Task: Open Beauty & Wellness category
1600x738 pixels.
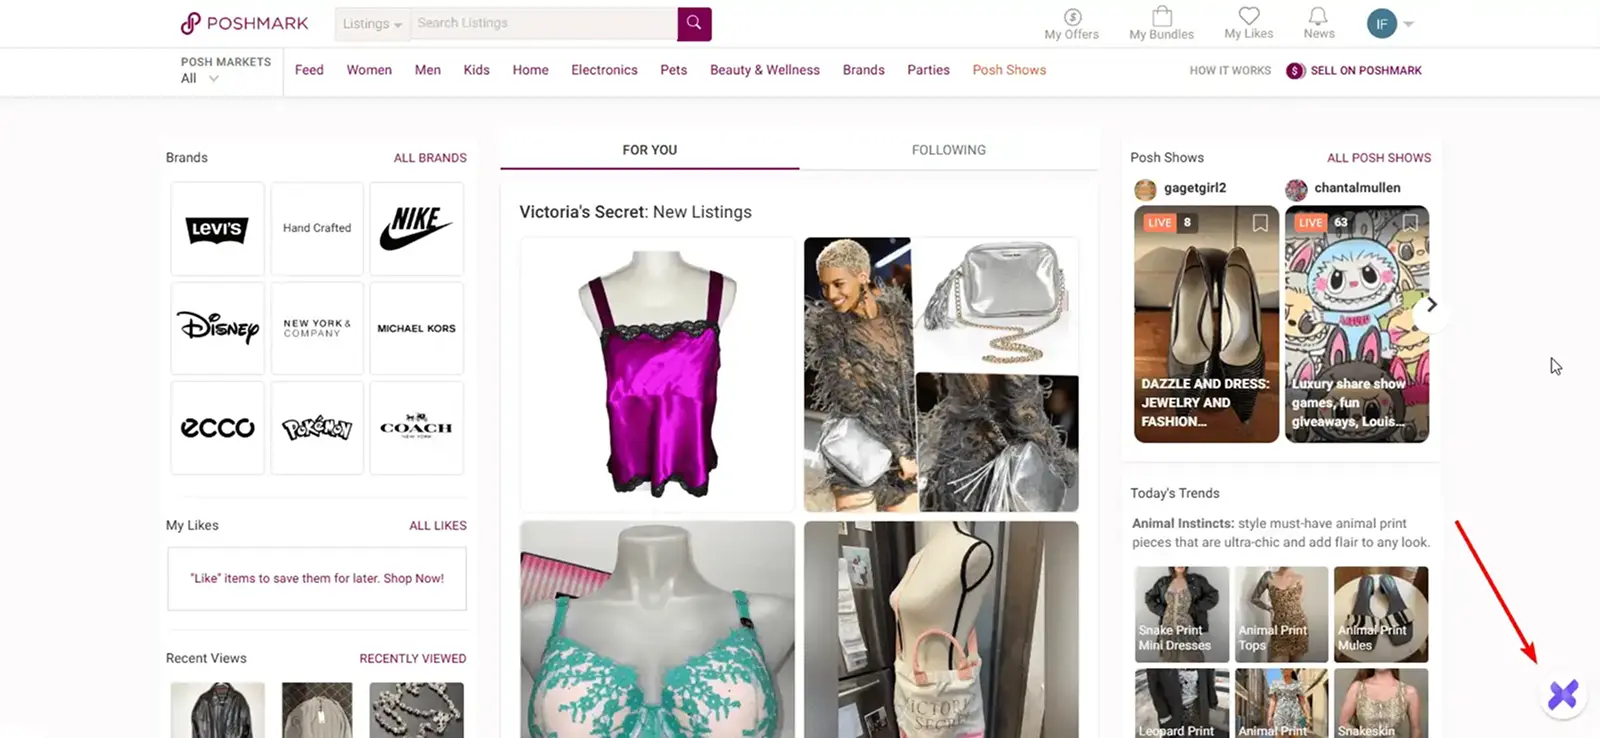Action: tap(765, 70)
